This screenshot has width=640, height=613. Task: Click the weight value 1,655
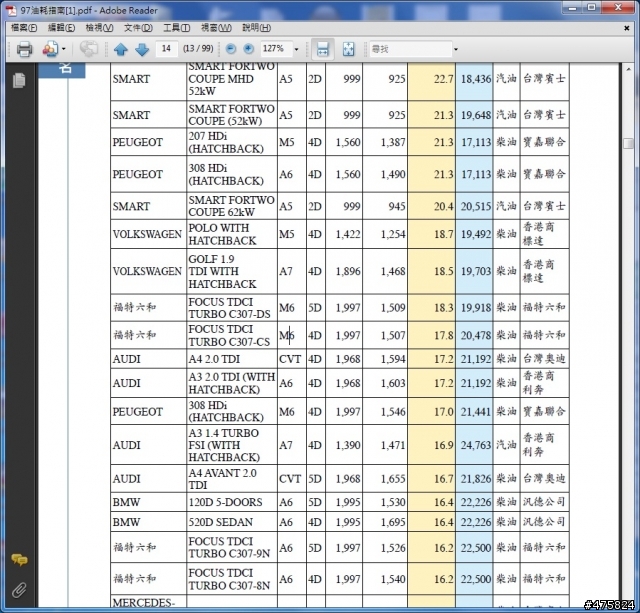tap(393, 478)
